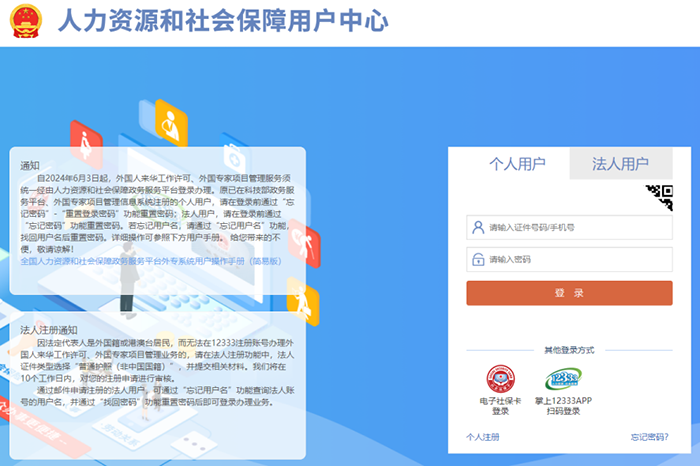Viewport: 700px width, 466px height.
Task: Click the user silhouette icon in ID field
Action: (478, 228)
